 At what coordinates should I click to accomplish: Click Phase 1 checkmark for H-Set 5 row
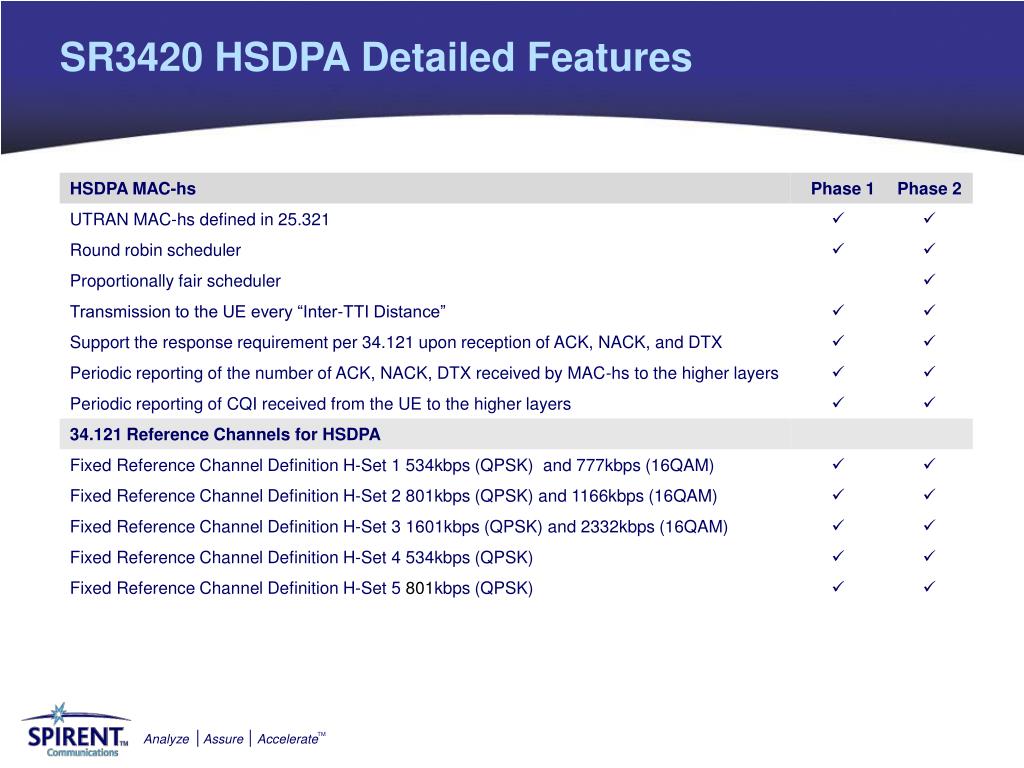(x=838, y=586)
